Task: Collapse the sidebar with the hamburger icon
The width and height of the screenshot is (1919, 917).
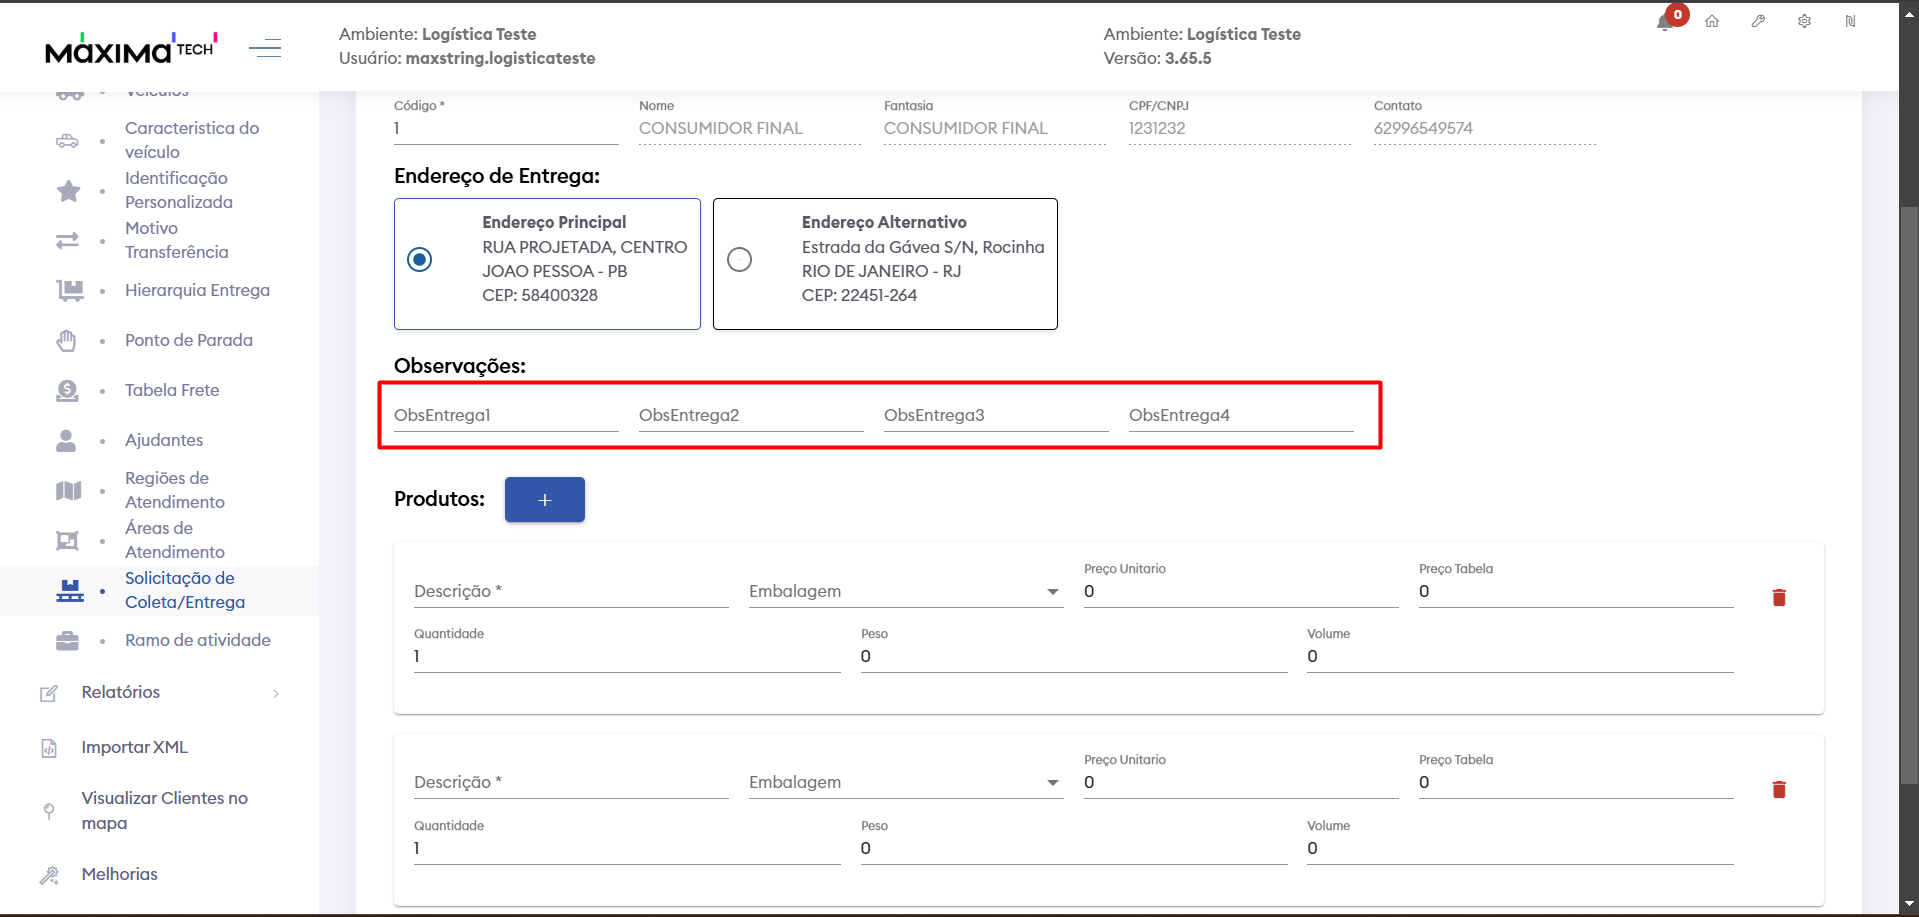Action: (265, 48)
